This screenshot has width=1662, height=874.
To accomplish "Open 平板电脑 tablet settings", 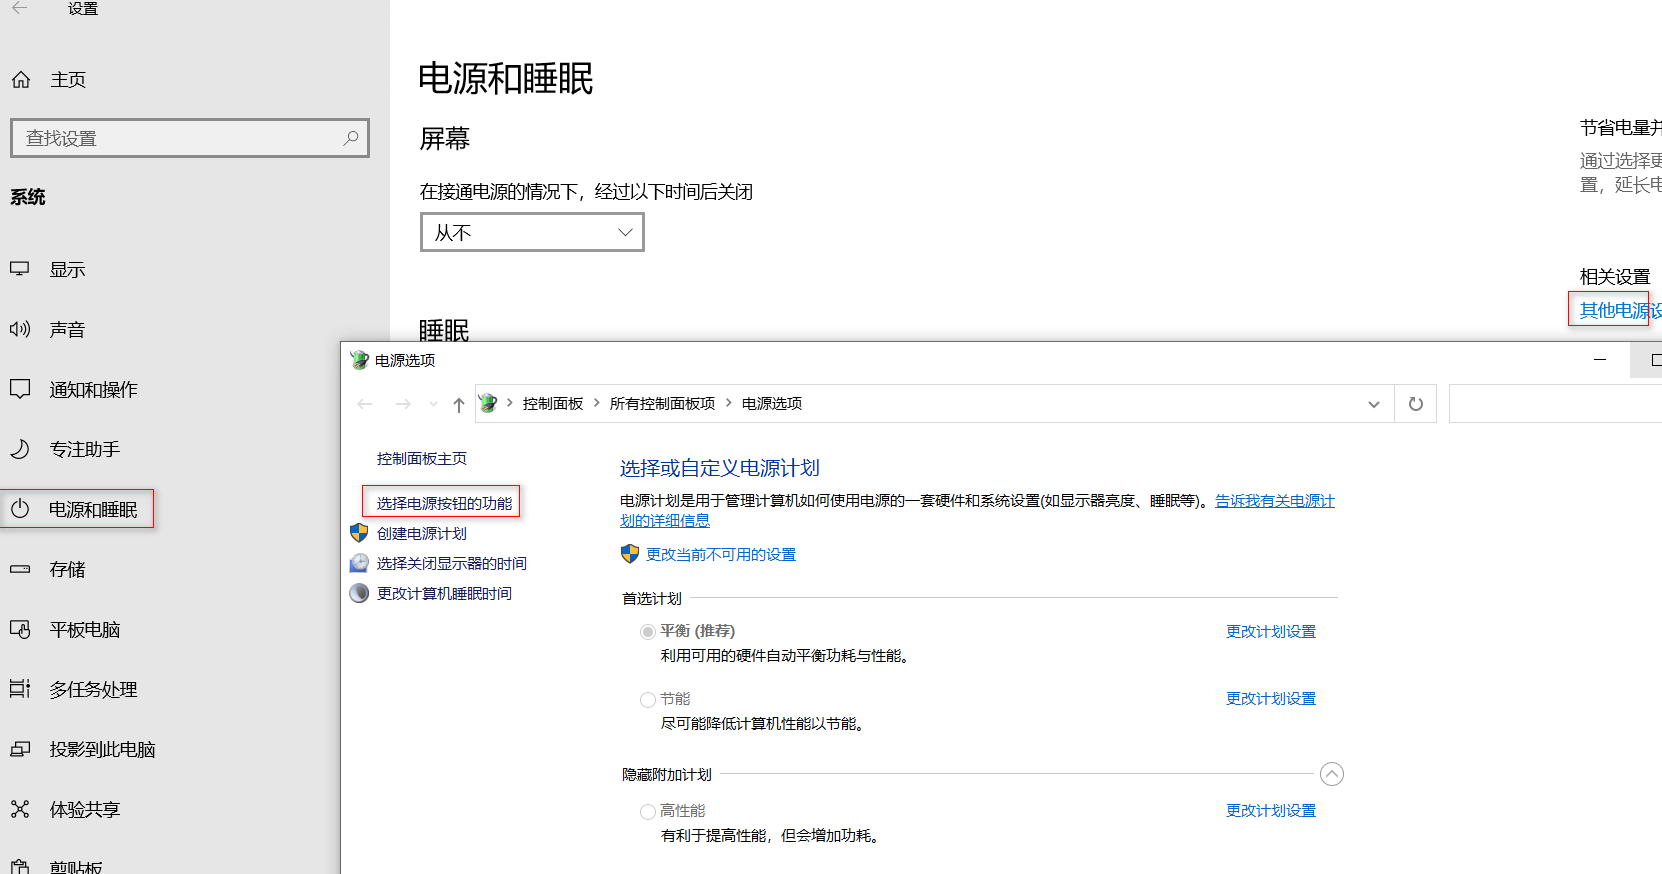I will [x=85, y=630].
